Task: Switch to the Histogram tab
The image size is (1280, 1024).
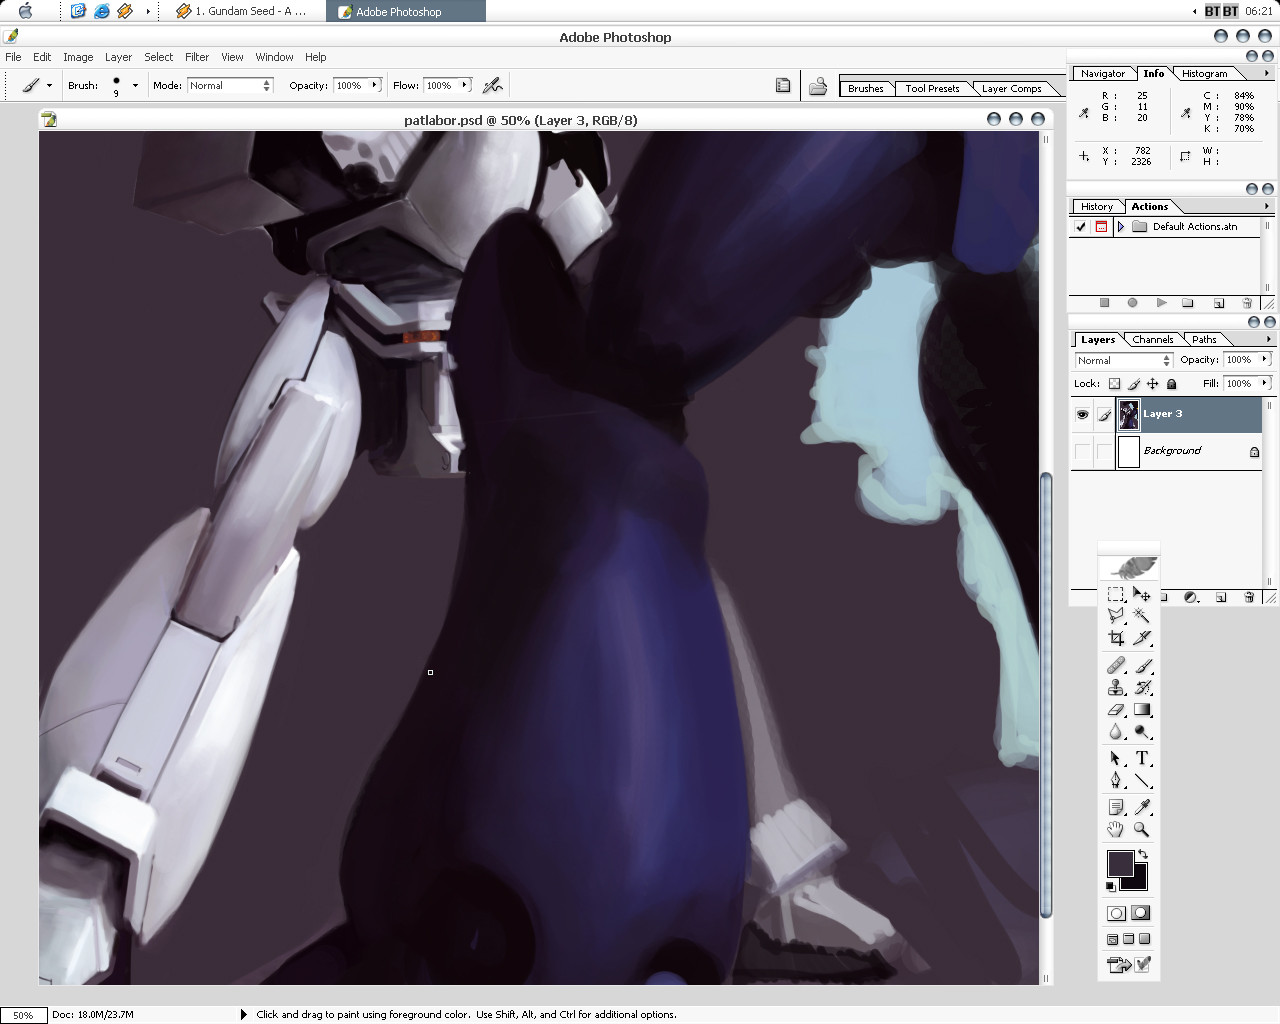Action: pyautogui.click(x=1204, y=74)
